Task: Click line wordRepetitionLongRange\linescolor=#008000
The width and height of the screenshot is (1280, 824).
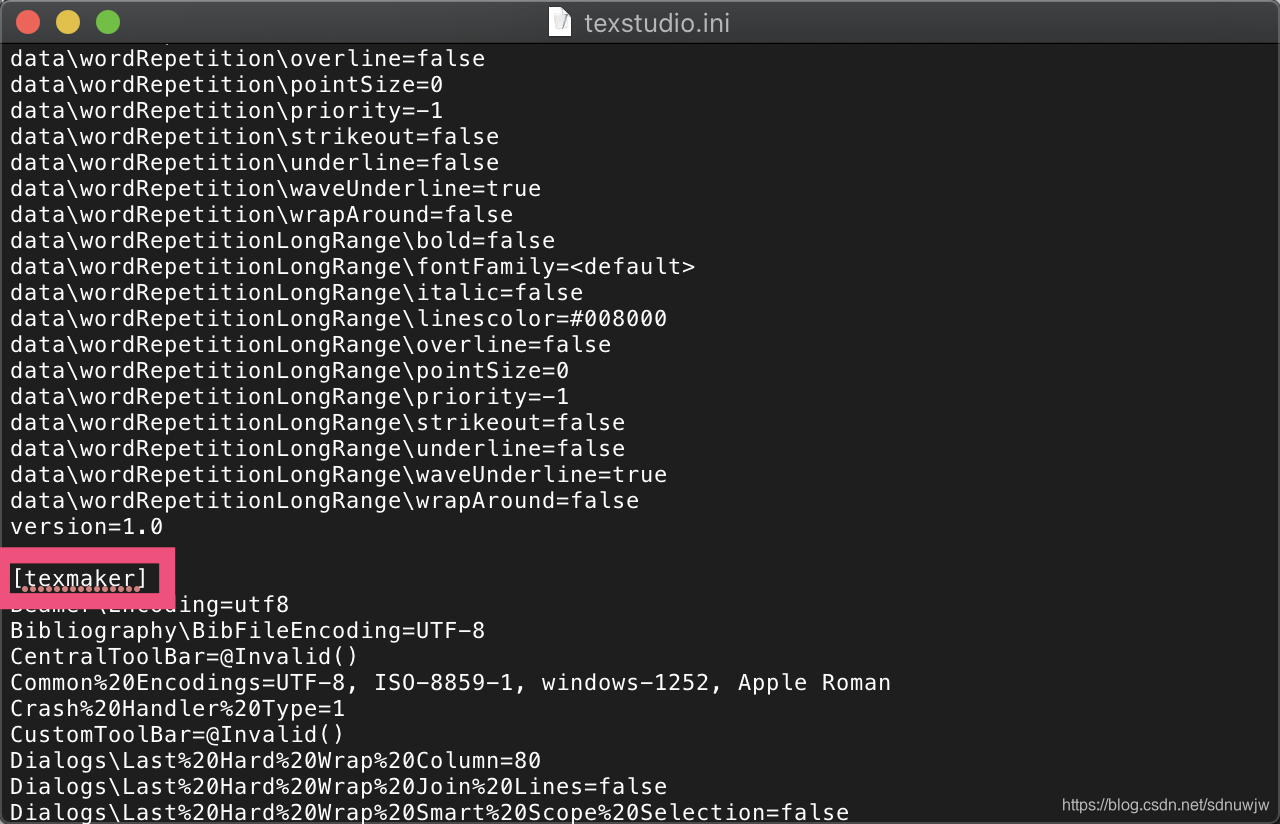Action: click(x=338, y=319)
